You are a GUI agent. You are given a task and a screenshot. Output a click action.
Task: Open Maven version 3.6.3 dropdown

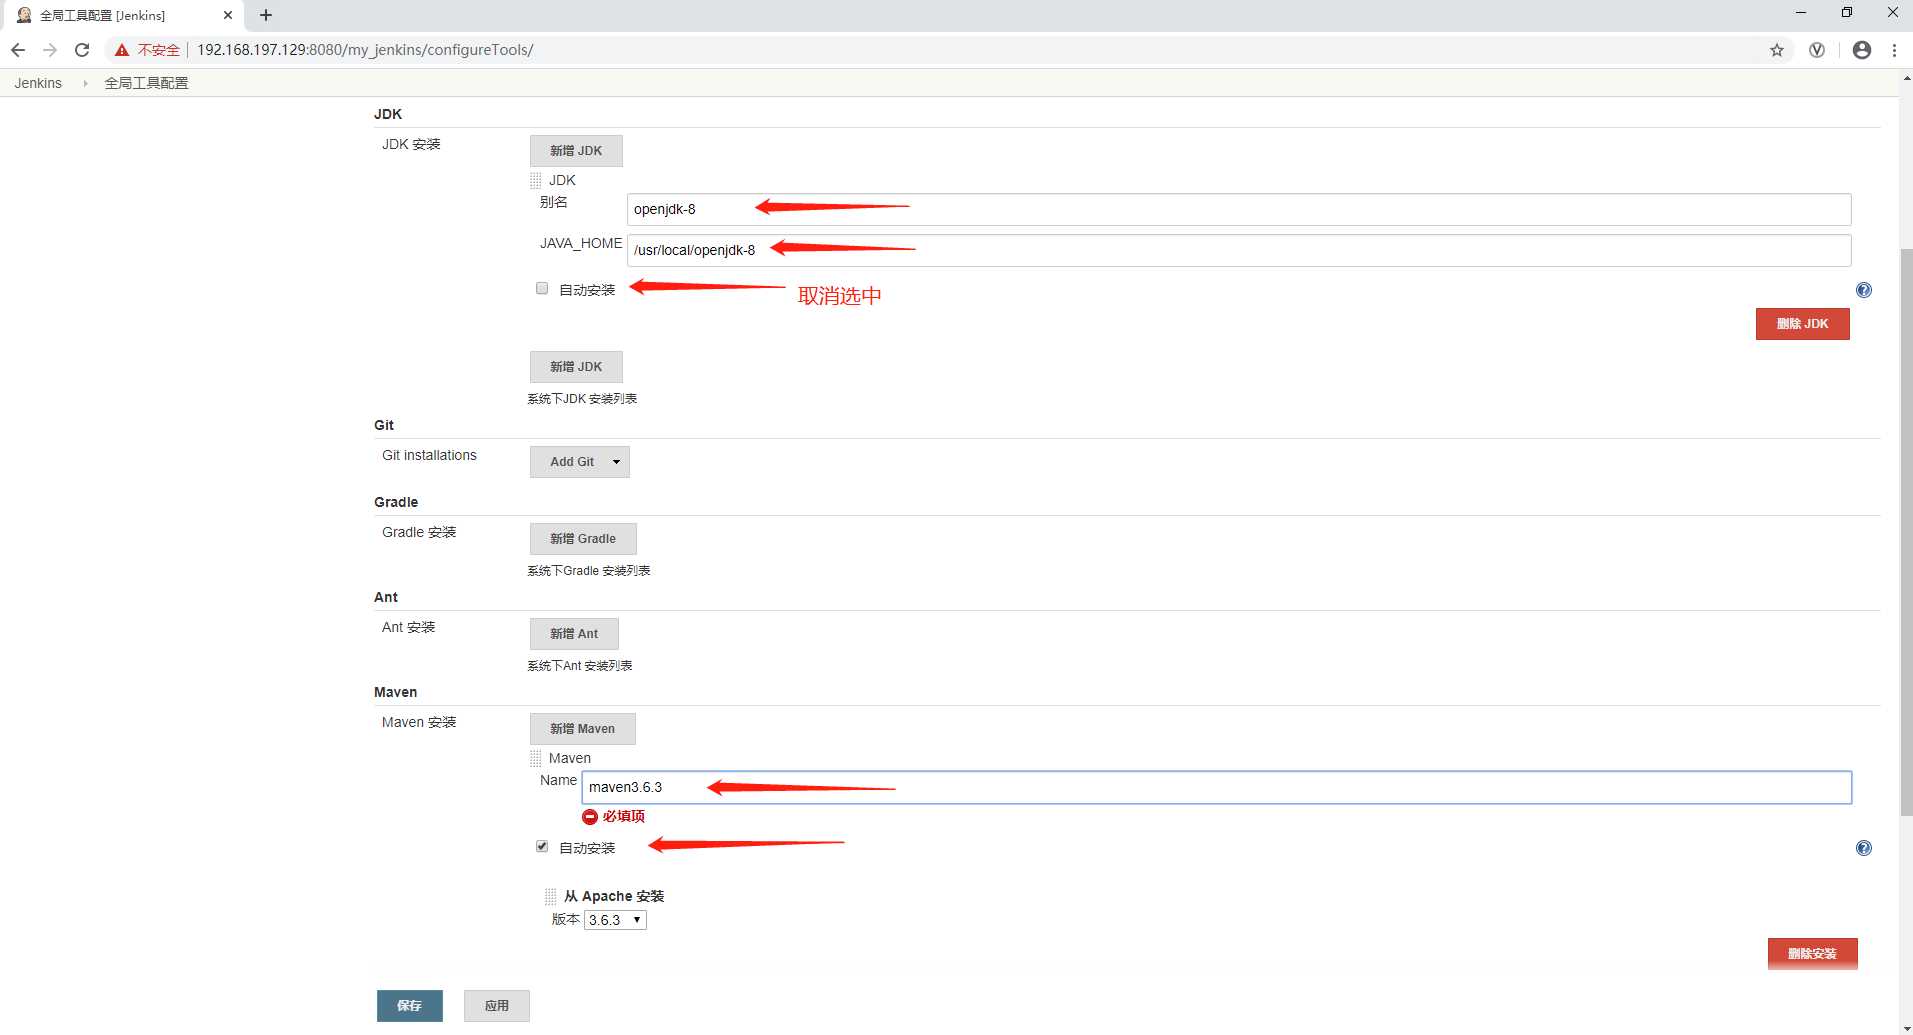click(x=615, y=920)
